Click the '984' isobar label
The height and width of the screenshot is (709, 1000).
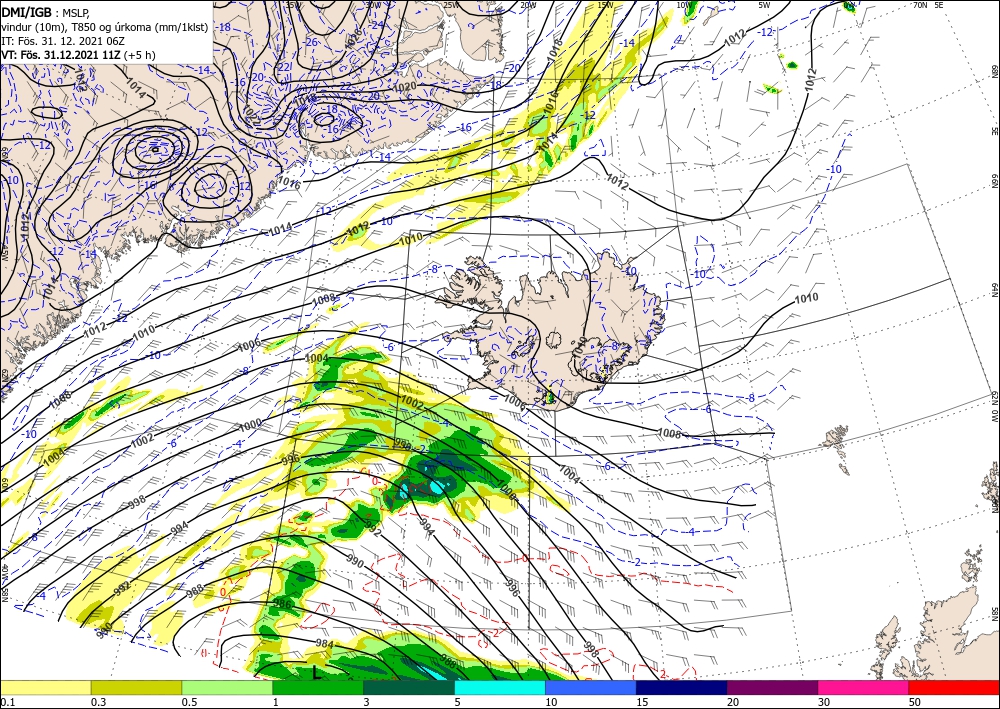click(x=325, y=645)
